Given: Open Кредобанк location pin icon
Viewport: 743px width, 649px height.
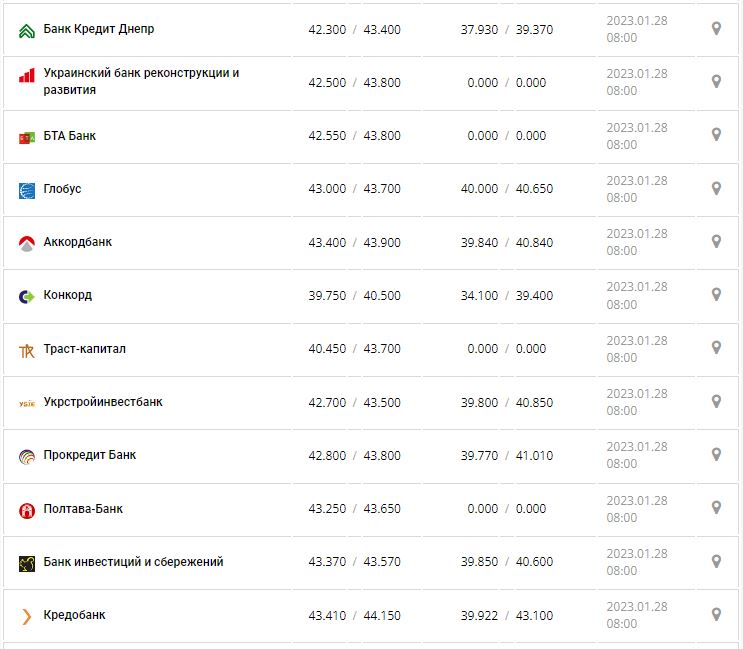Looking at the screenshot, I should pos(716,614).
